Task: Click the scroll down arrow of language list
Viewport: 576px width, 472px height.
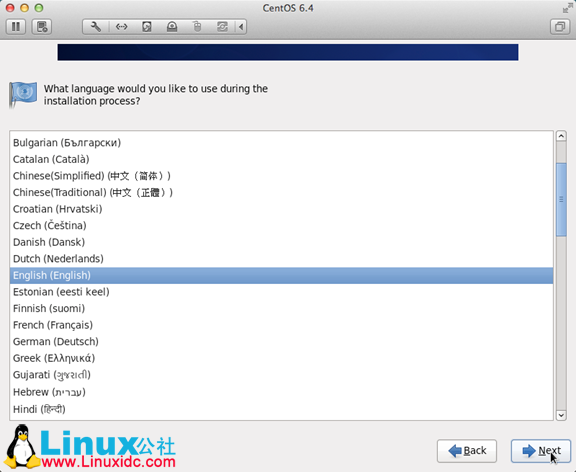Action: [x=561, y=415]
